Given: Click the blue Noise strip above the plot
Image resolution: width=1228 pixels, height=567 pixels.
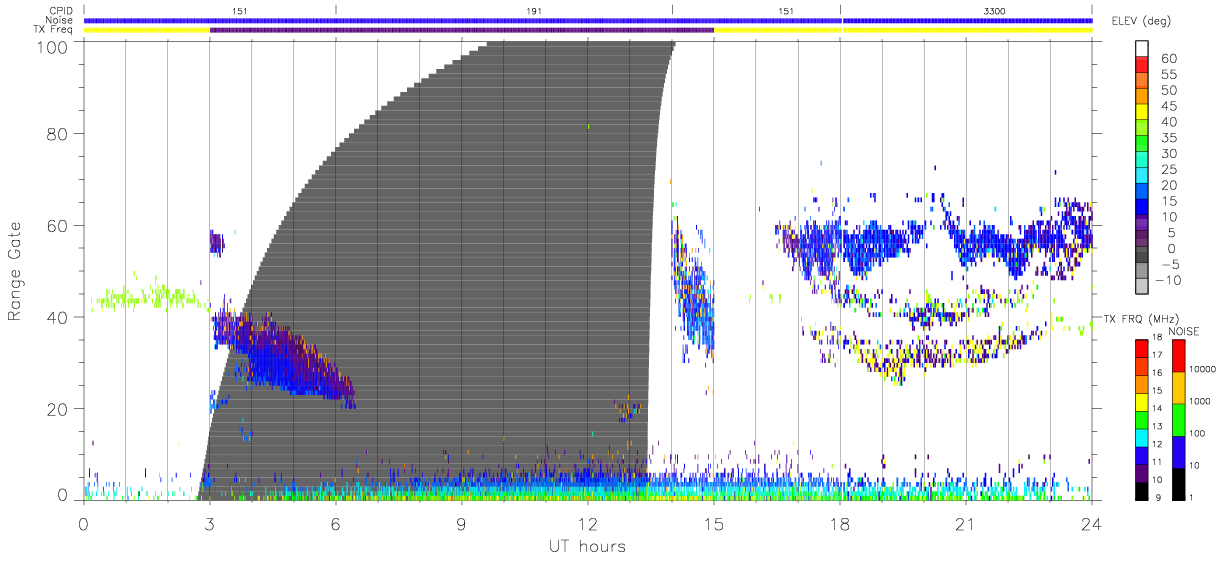Looking at the screenshot, I should coord(588,20).
